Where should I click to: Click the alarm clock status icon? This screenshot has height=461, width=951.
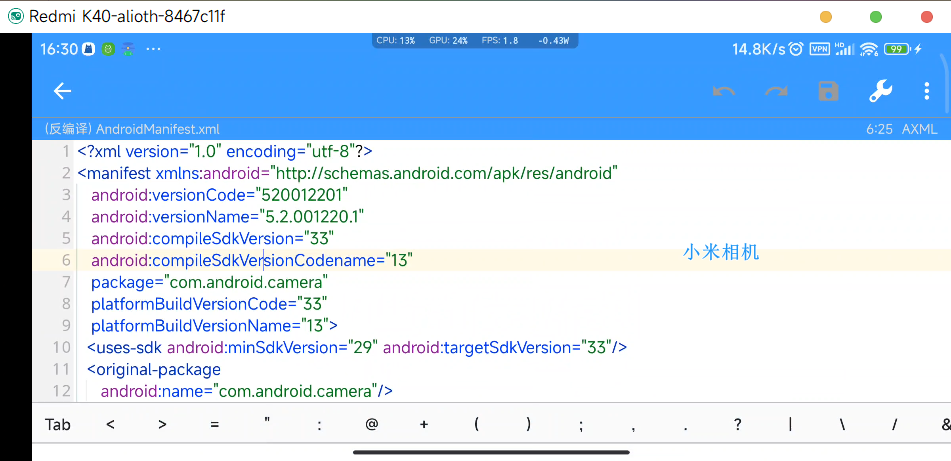point(797,49)
